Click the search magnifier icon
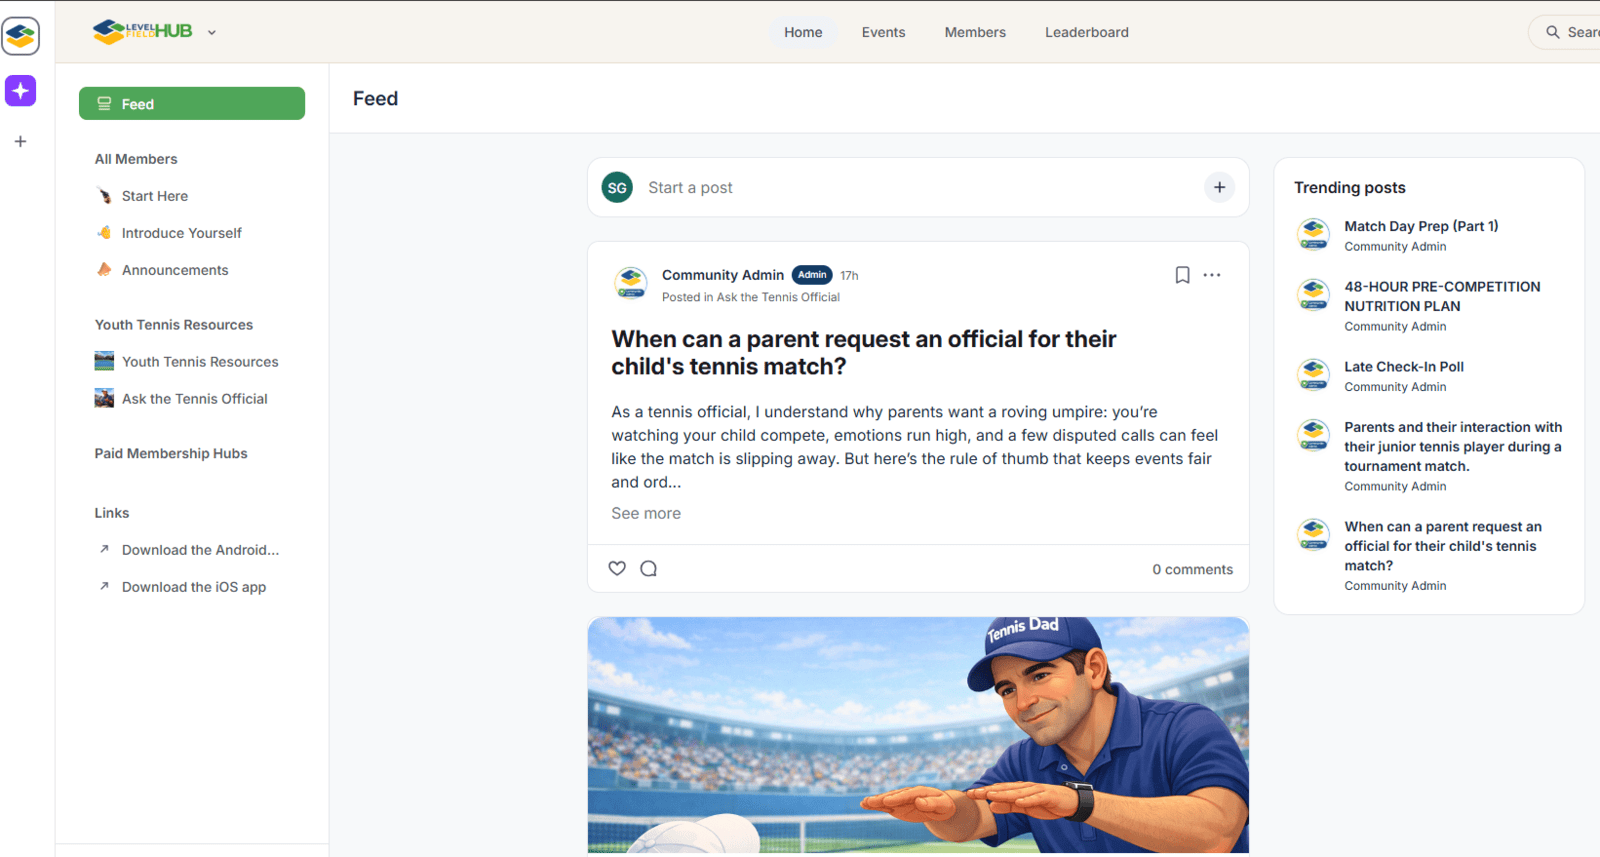The width and height of the screenshot is (1600, 857). pyautogui.click(x=1553, y=32)
